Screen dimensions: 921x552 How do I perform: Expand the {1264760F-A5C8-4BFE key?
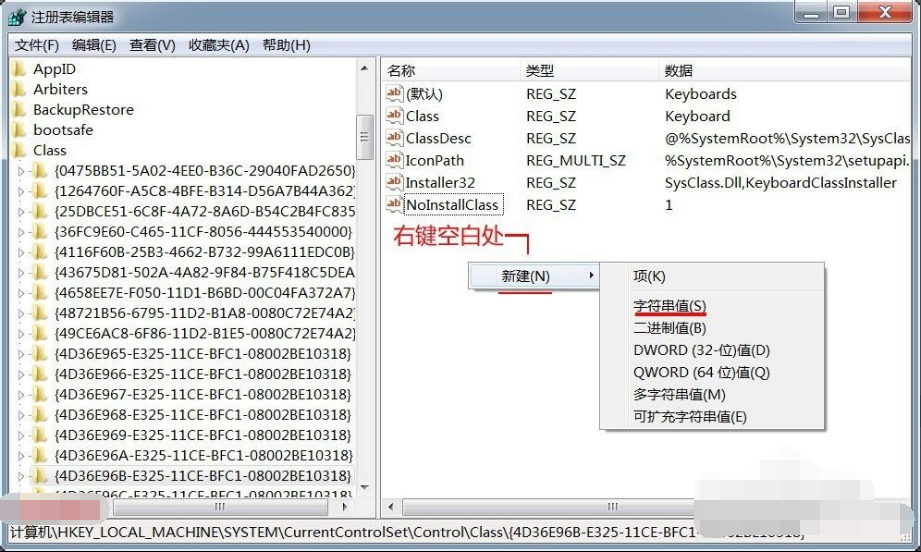21,191
